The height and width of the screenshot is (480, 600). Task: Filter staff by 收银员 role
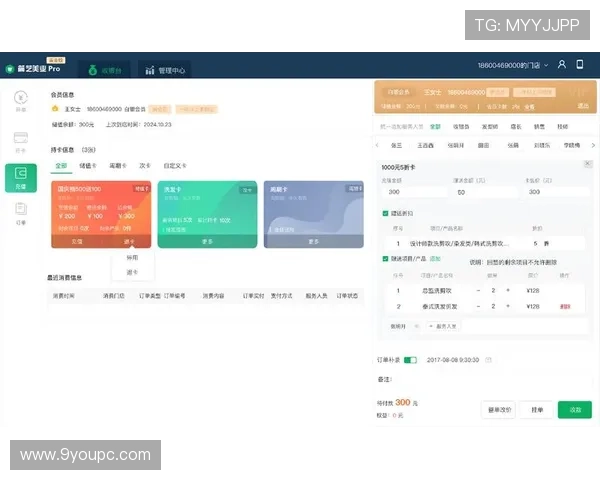pyautogui.click(x=461, y=127)
